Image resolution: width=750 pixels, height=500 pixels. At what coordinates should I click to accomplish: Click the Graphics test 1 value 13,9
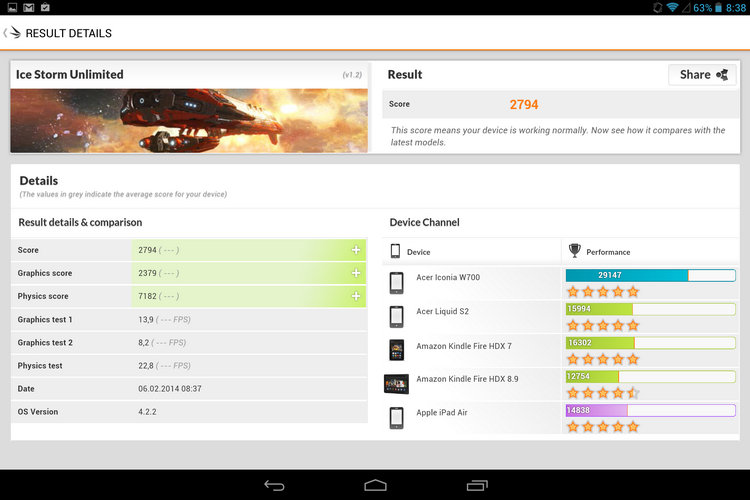tap(146, 319)
